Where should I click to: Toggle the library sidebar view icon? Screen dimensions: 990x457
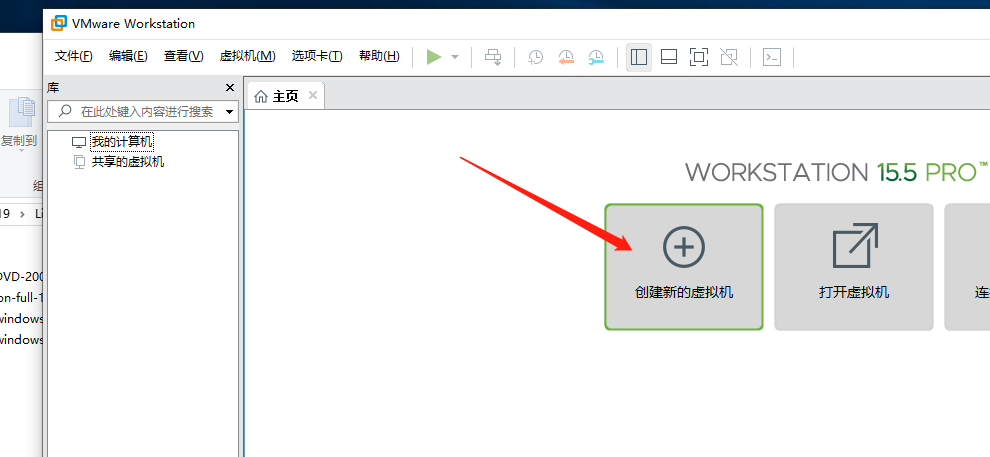click(639, 57)
